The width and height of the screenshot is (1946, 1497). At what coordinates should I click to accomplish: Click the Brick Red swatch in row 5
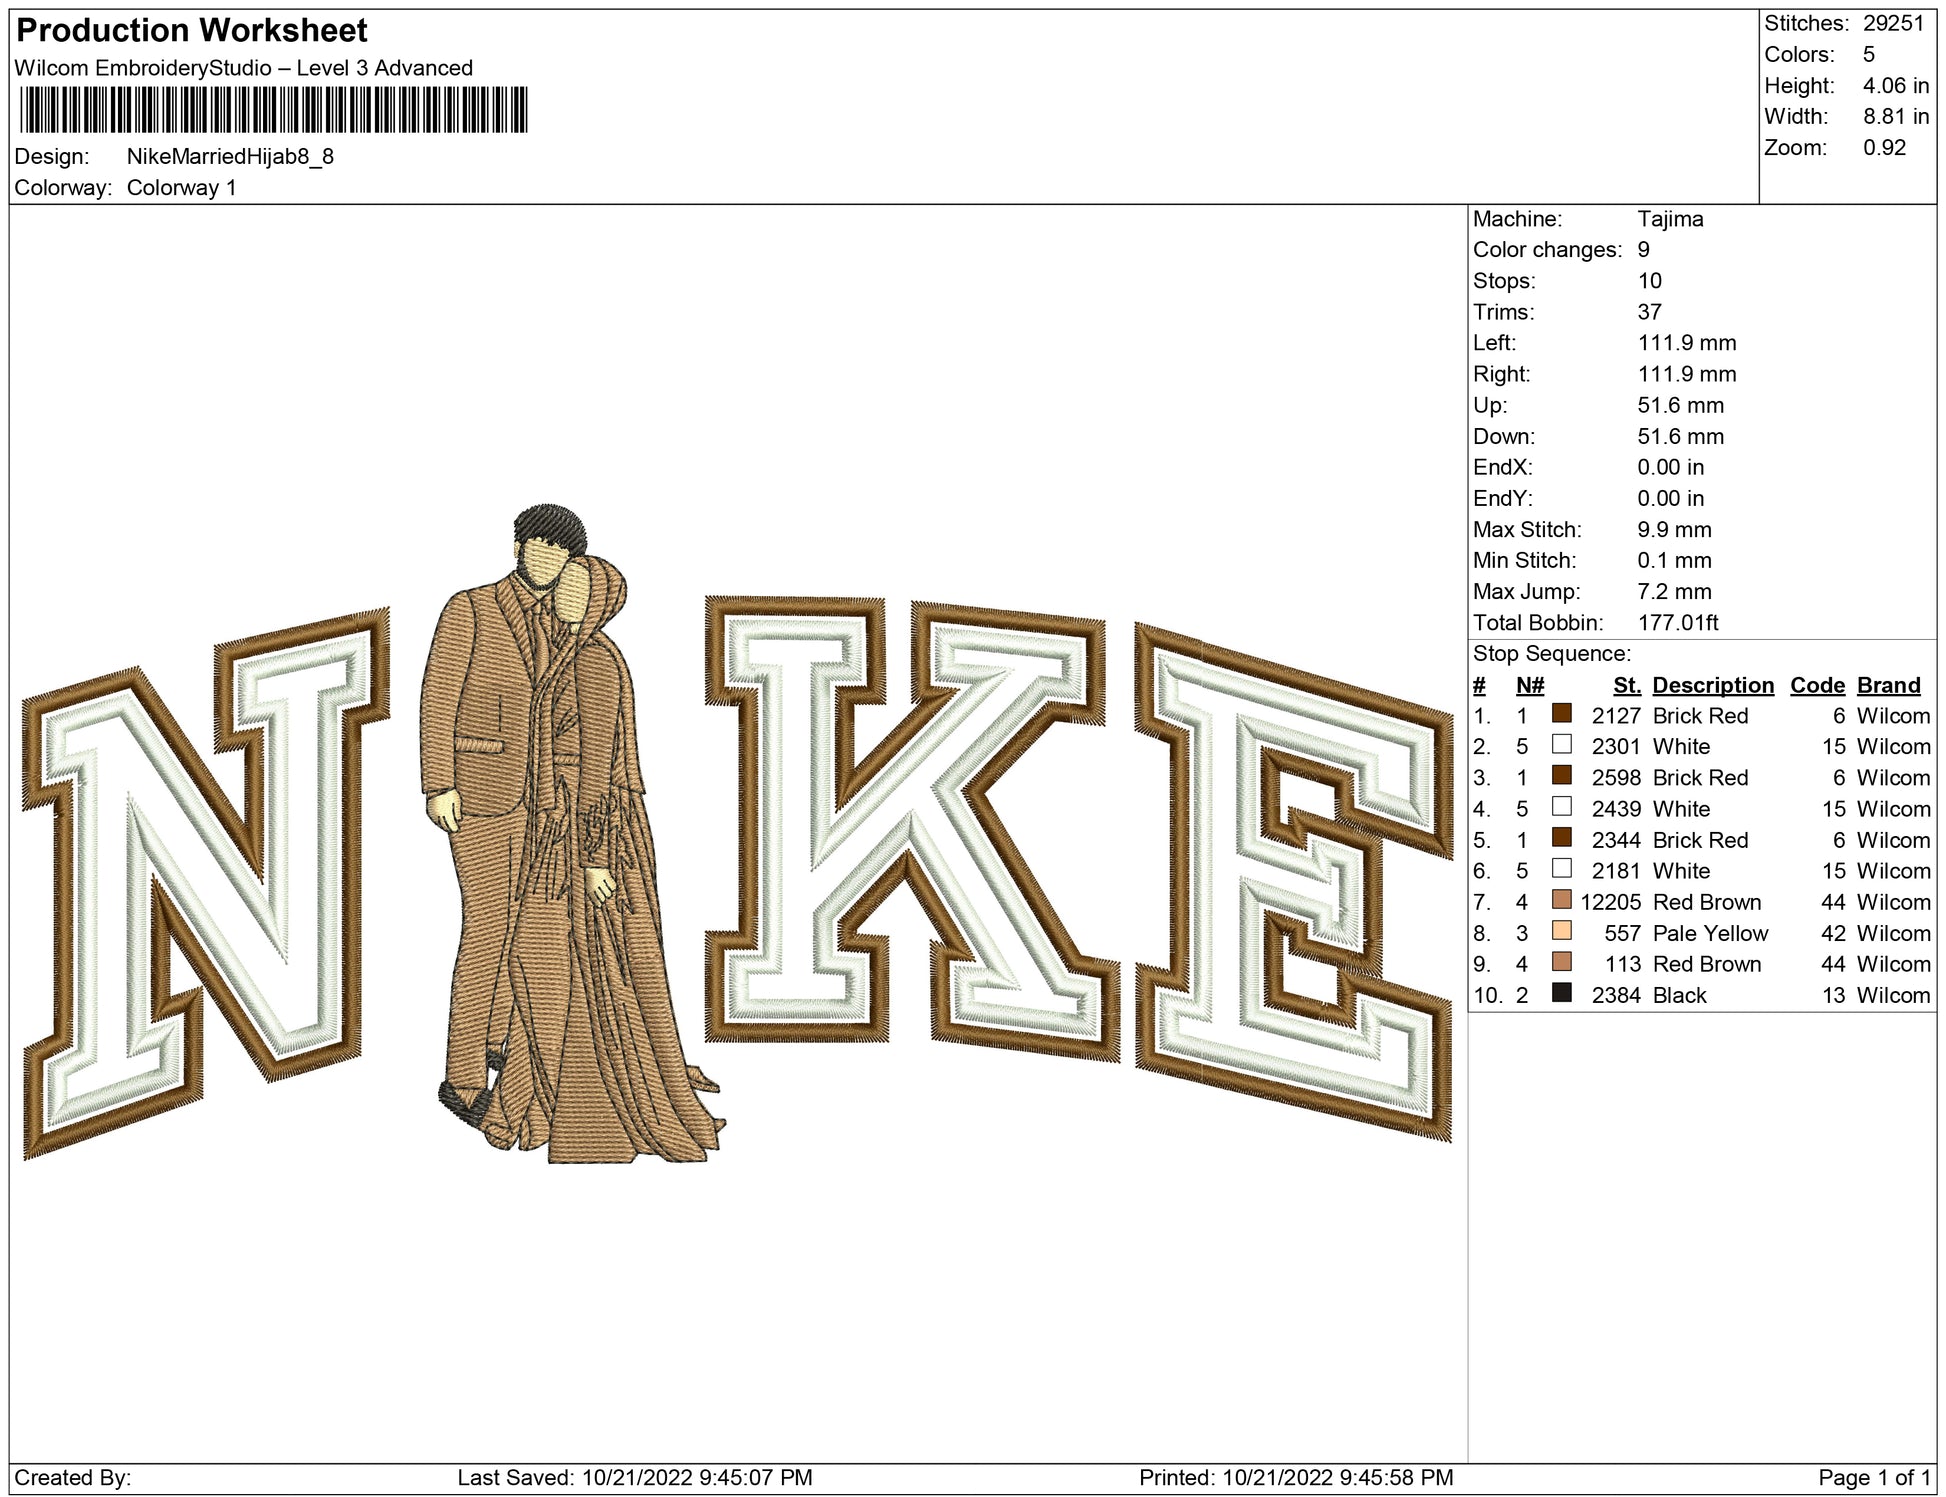pos(1561,838)
